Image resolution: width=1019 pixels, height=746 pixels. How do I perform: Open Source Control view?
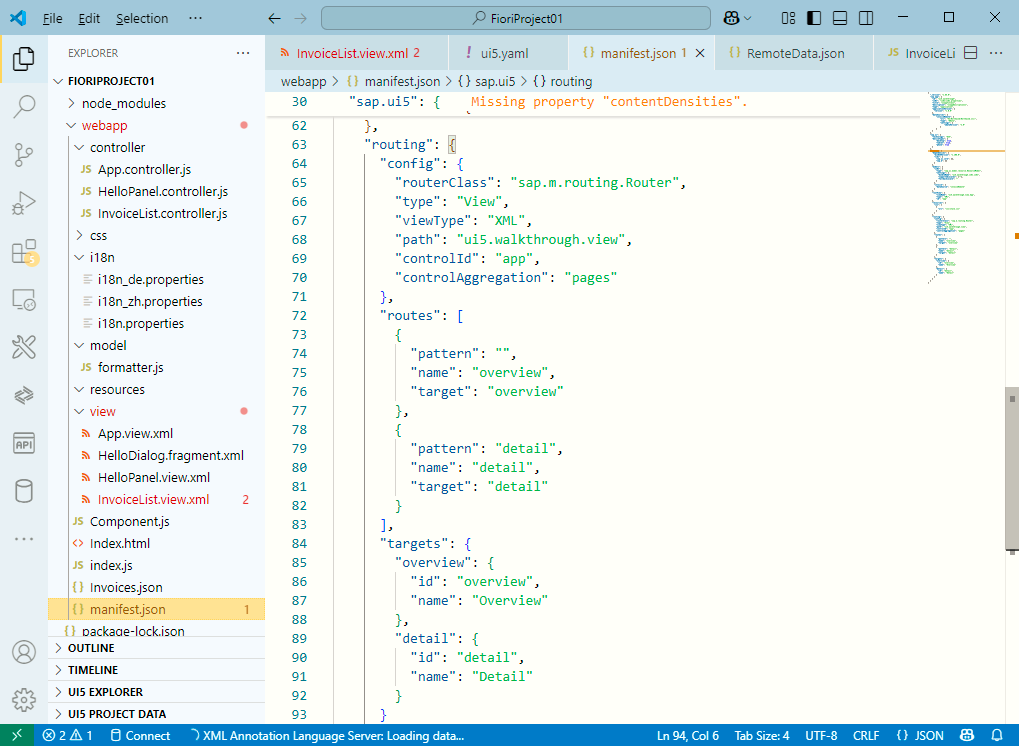(23, 155)
